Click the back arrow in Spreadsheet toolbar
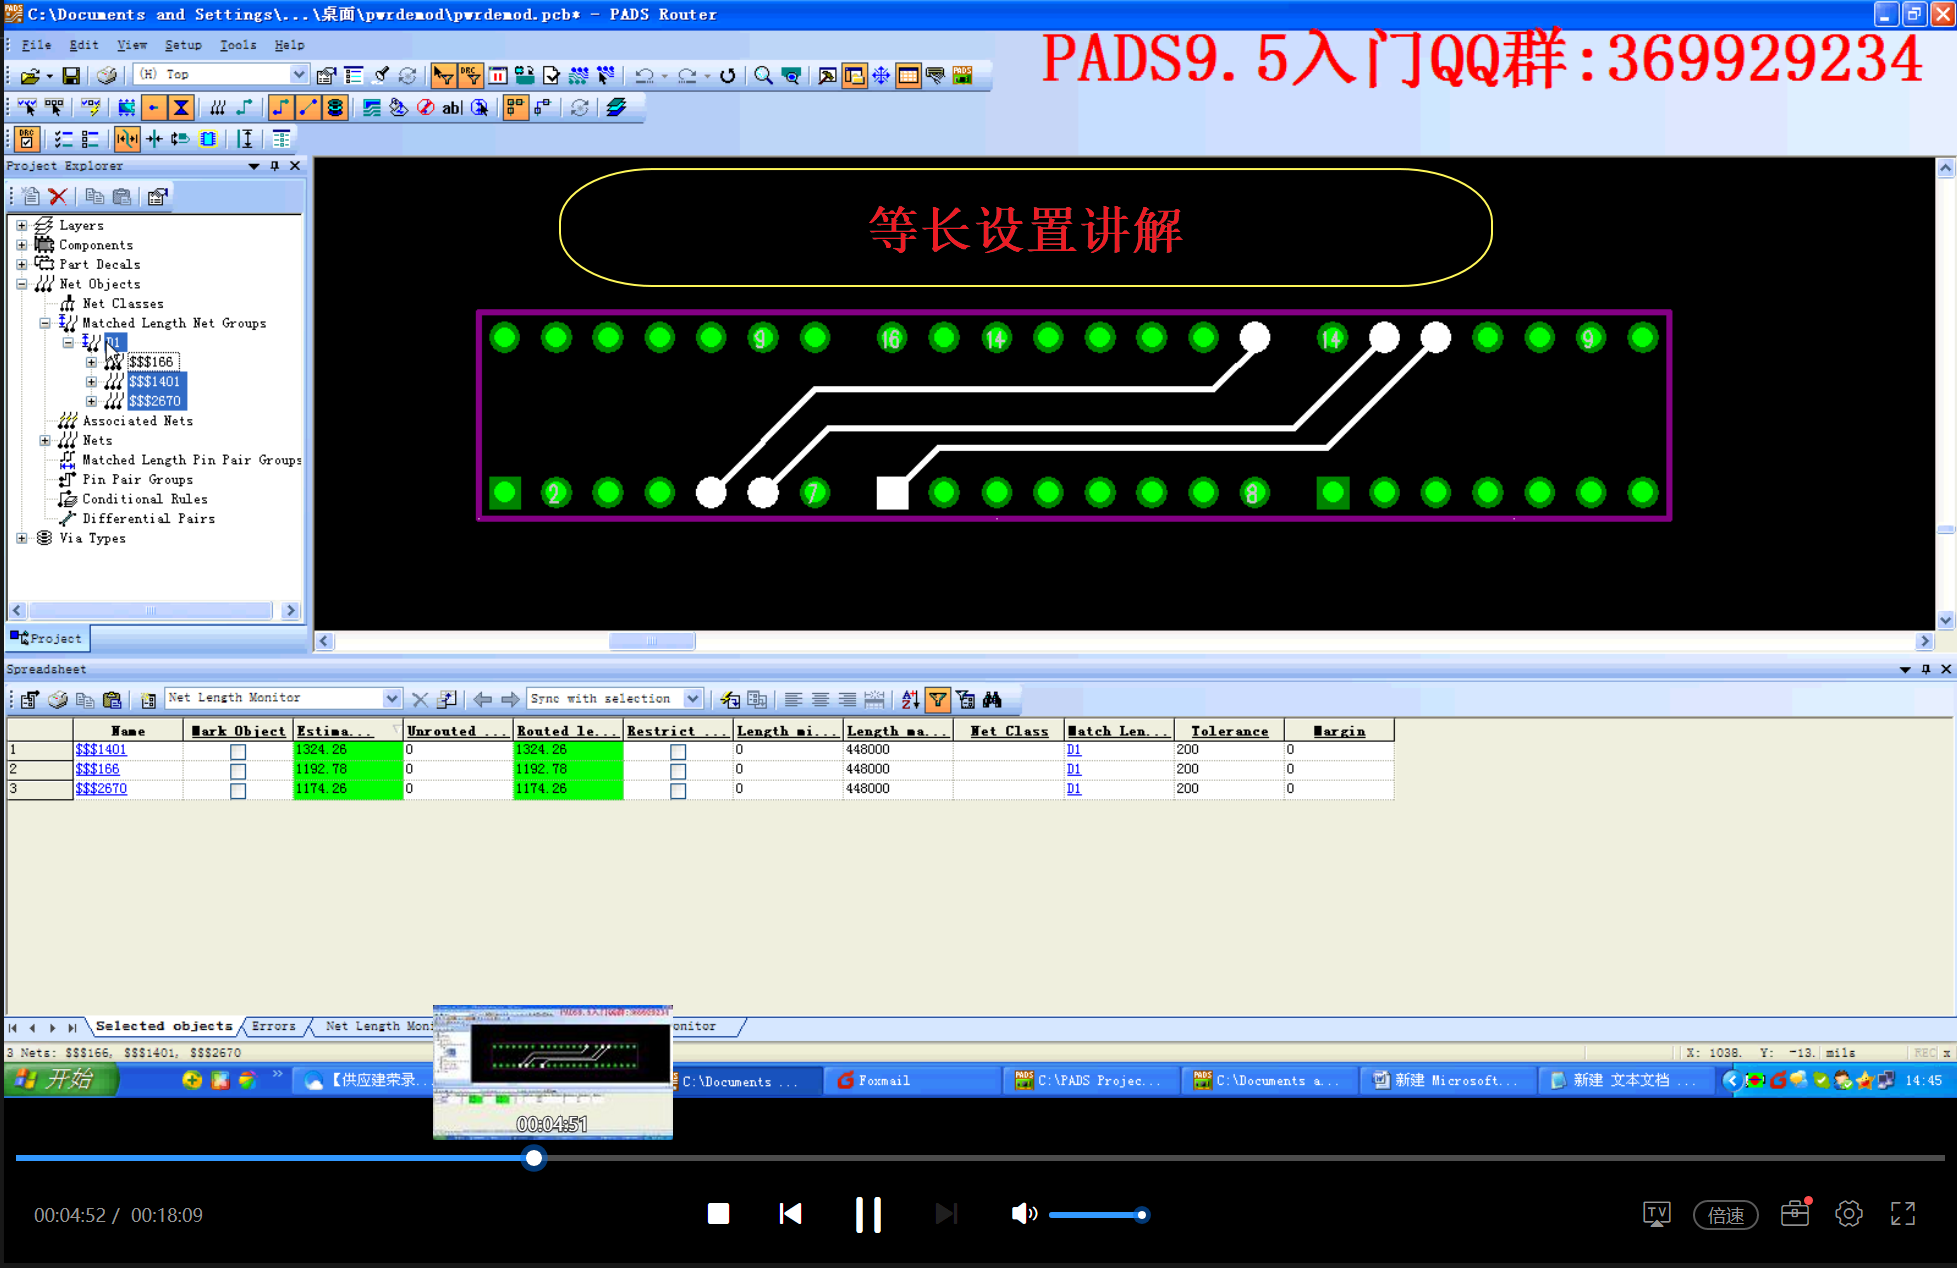 coord(482,699)
